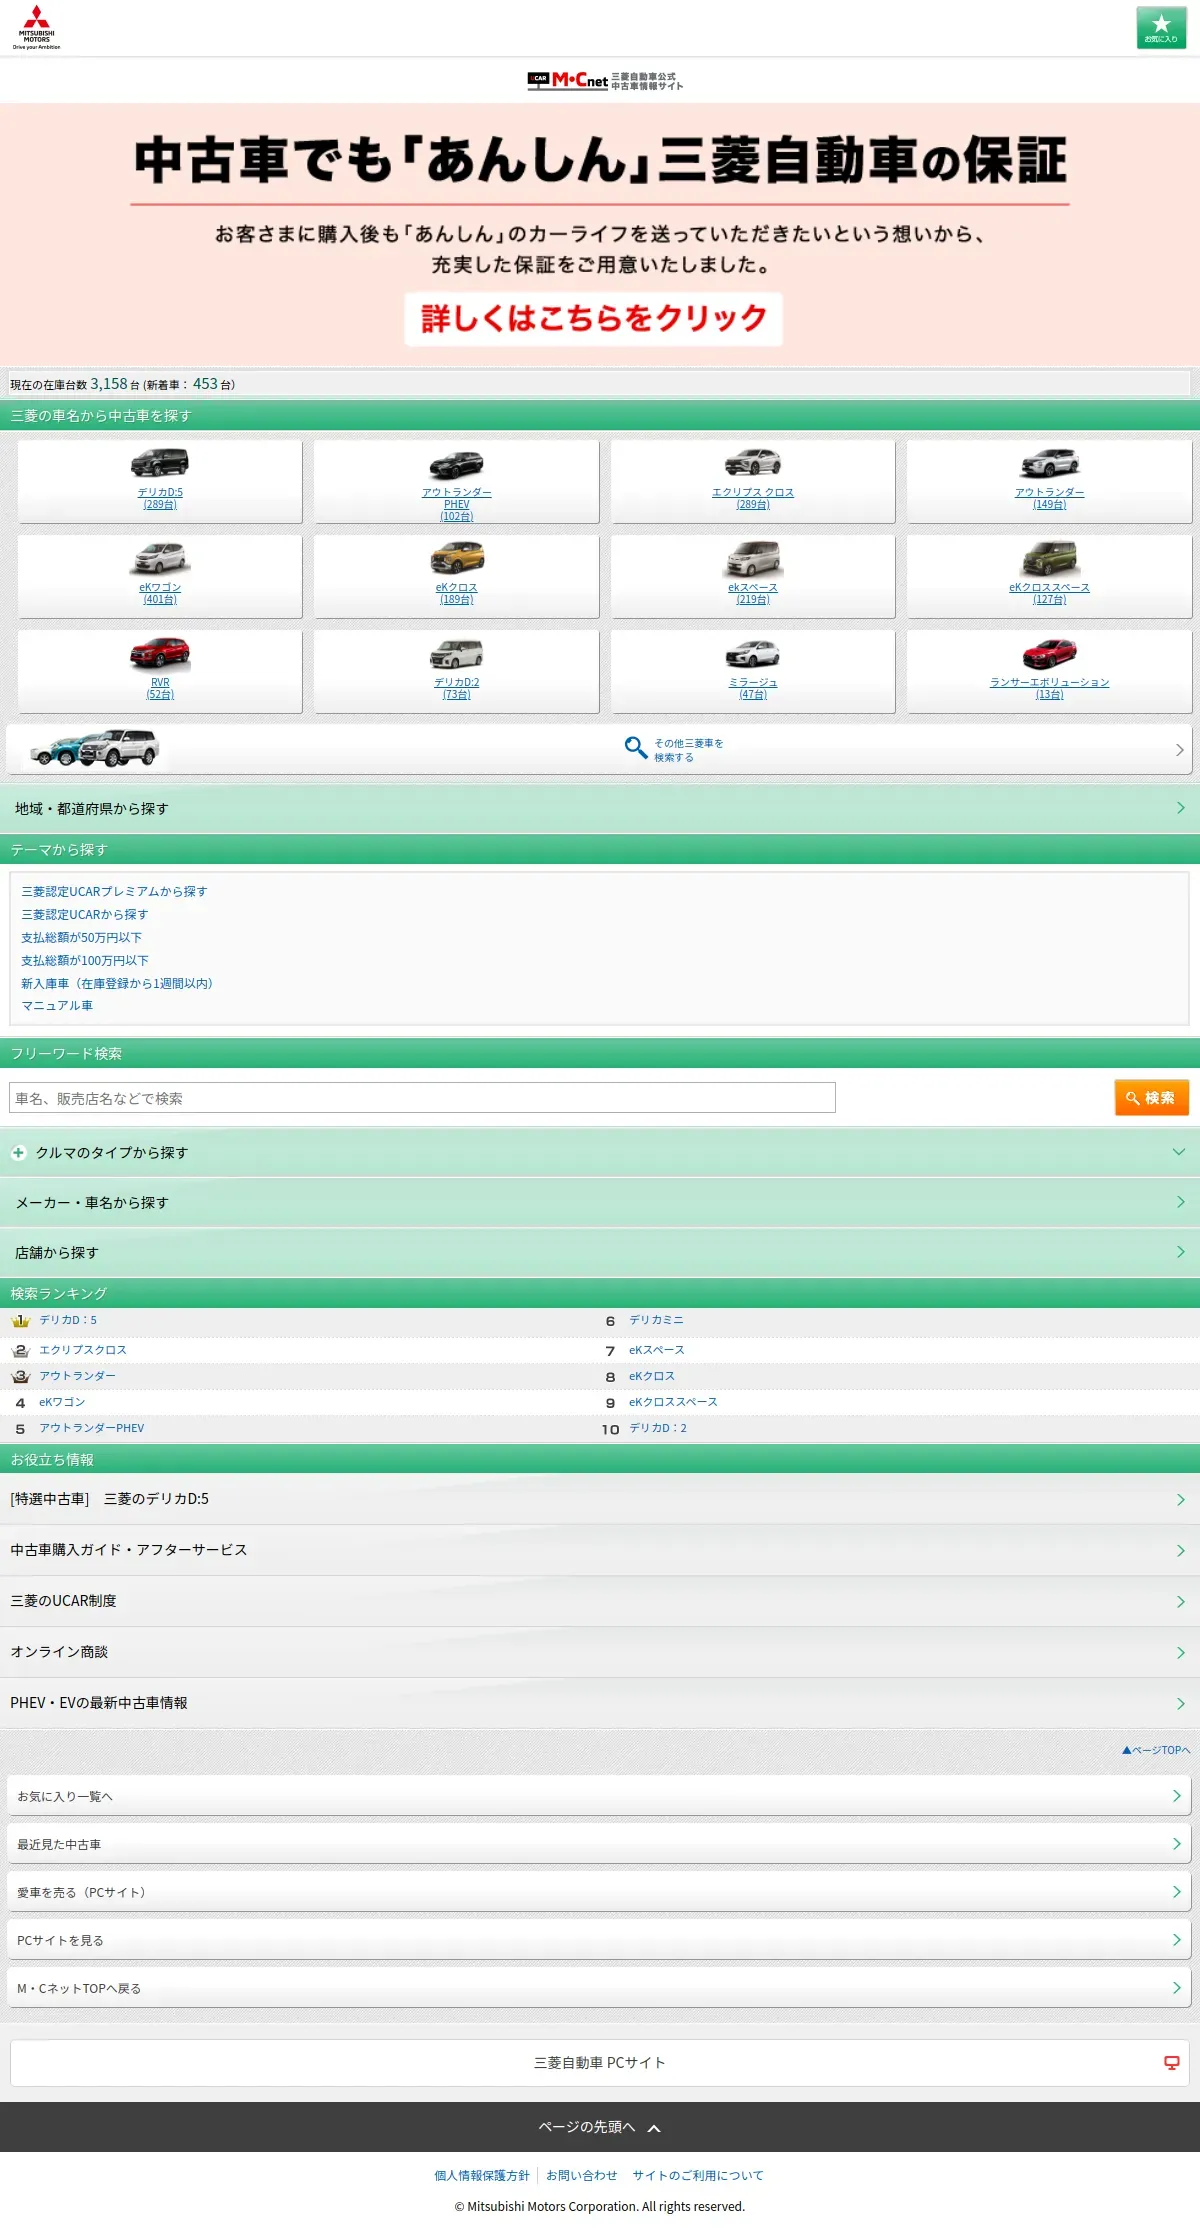Open サイトのご利用について footer link
The height and width of the screenshot is (2229, 1200).
(698, 2175)
